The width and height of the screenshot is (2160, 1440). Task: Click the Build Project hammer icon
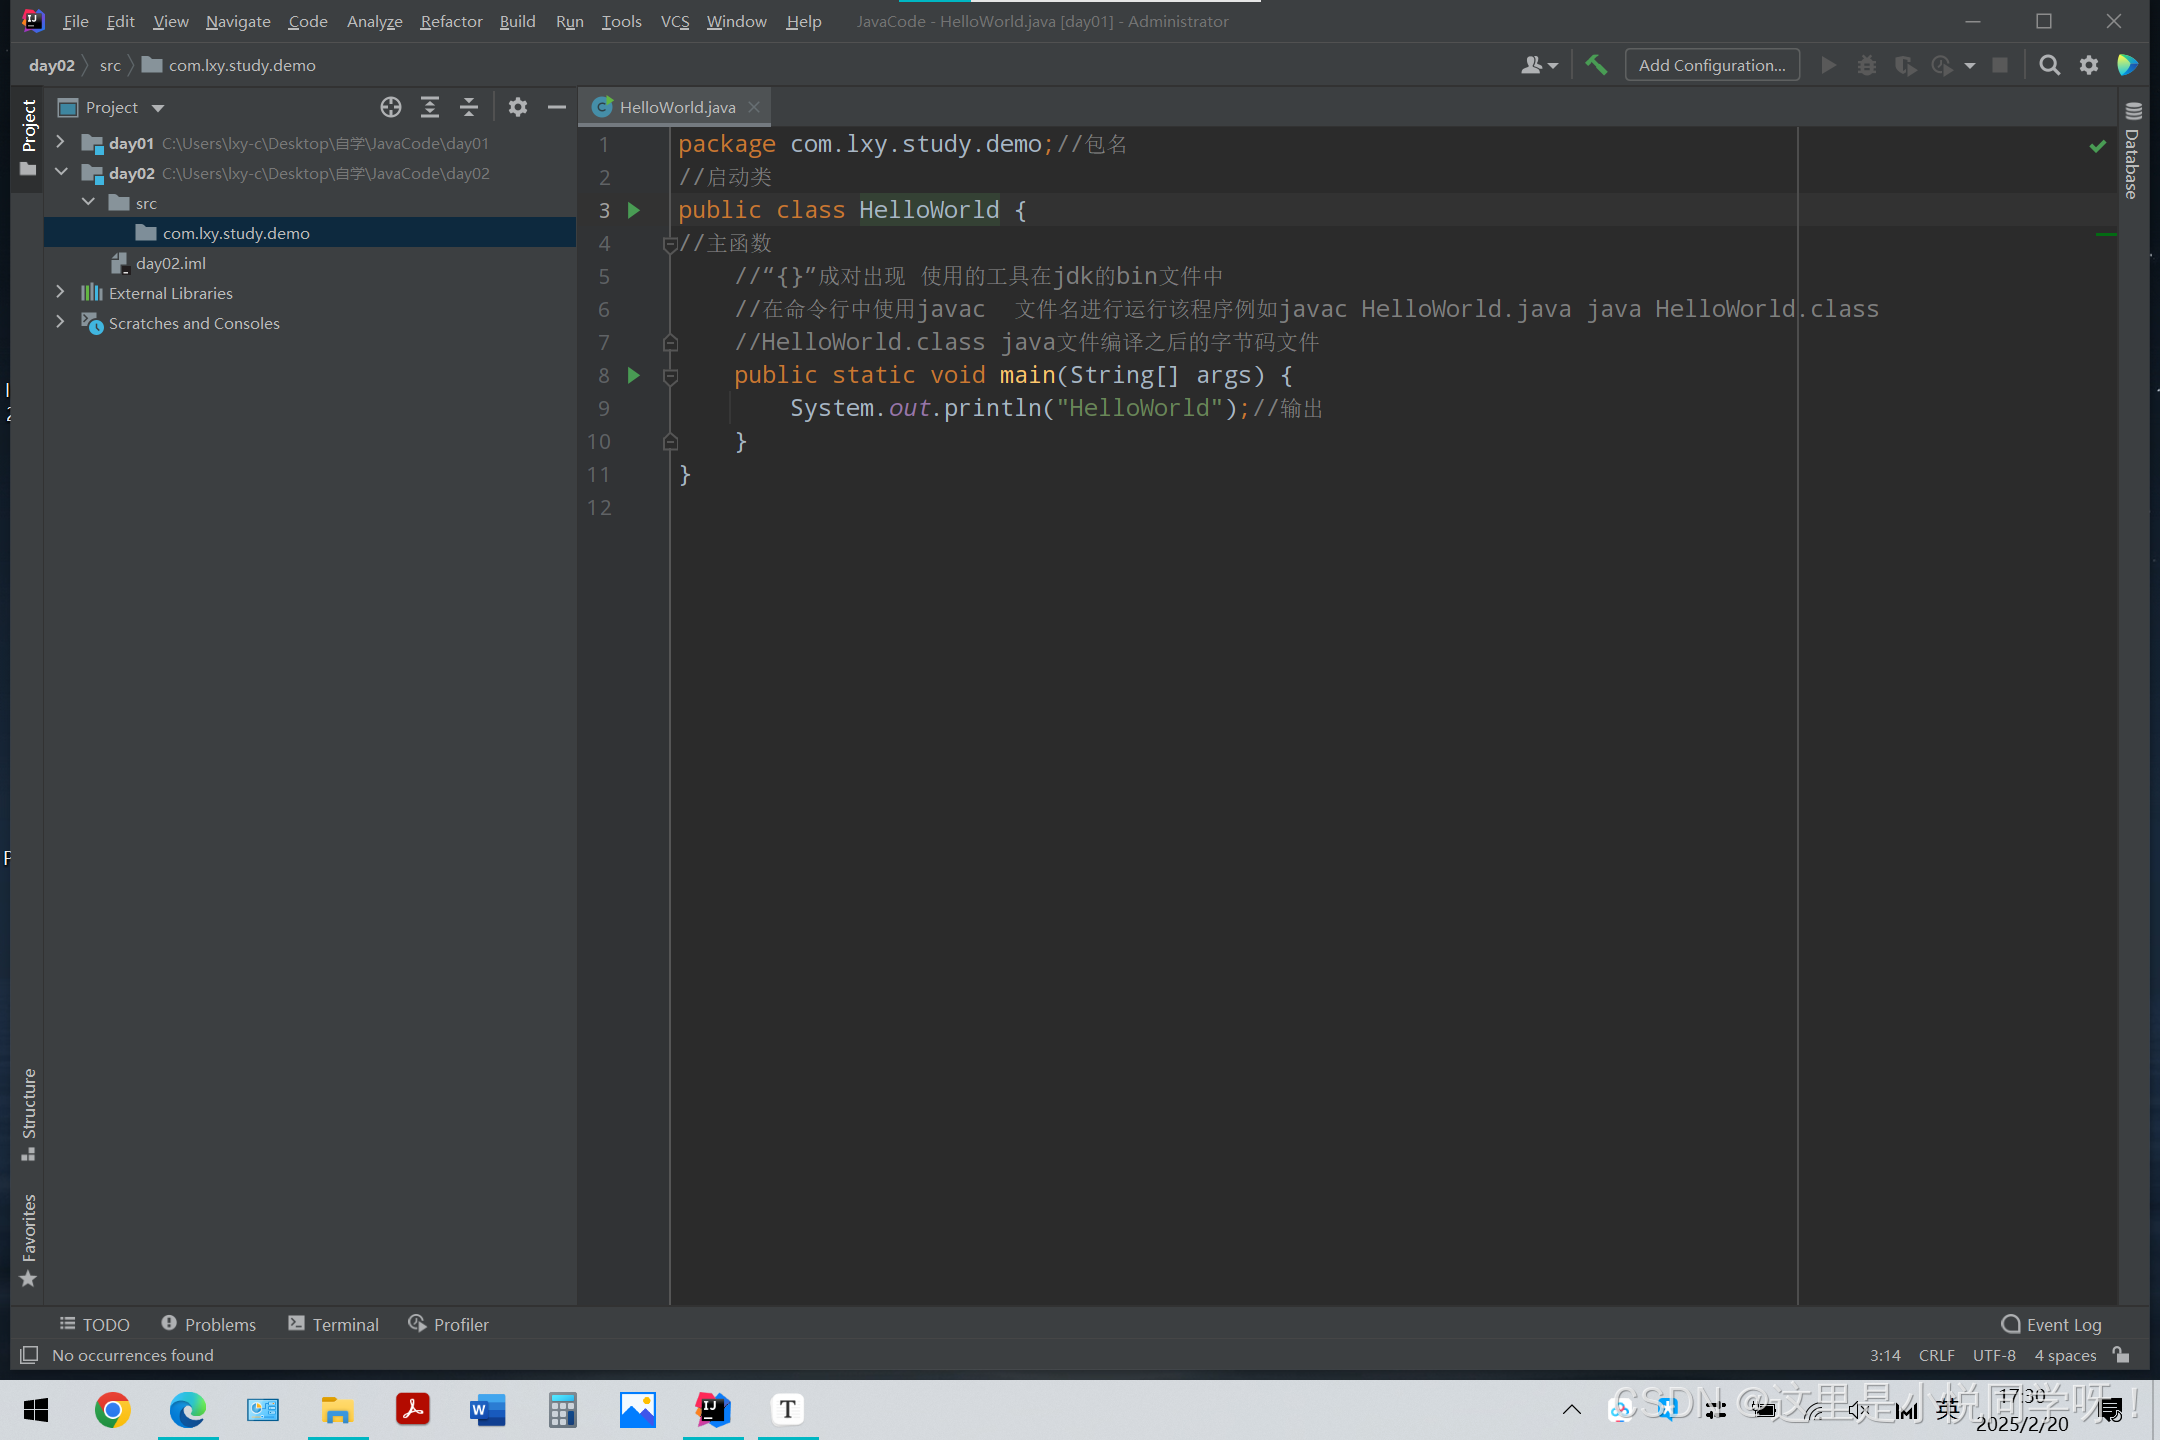1596,65
